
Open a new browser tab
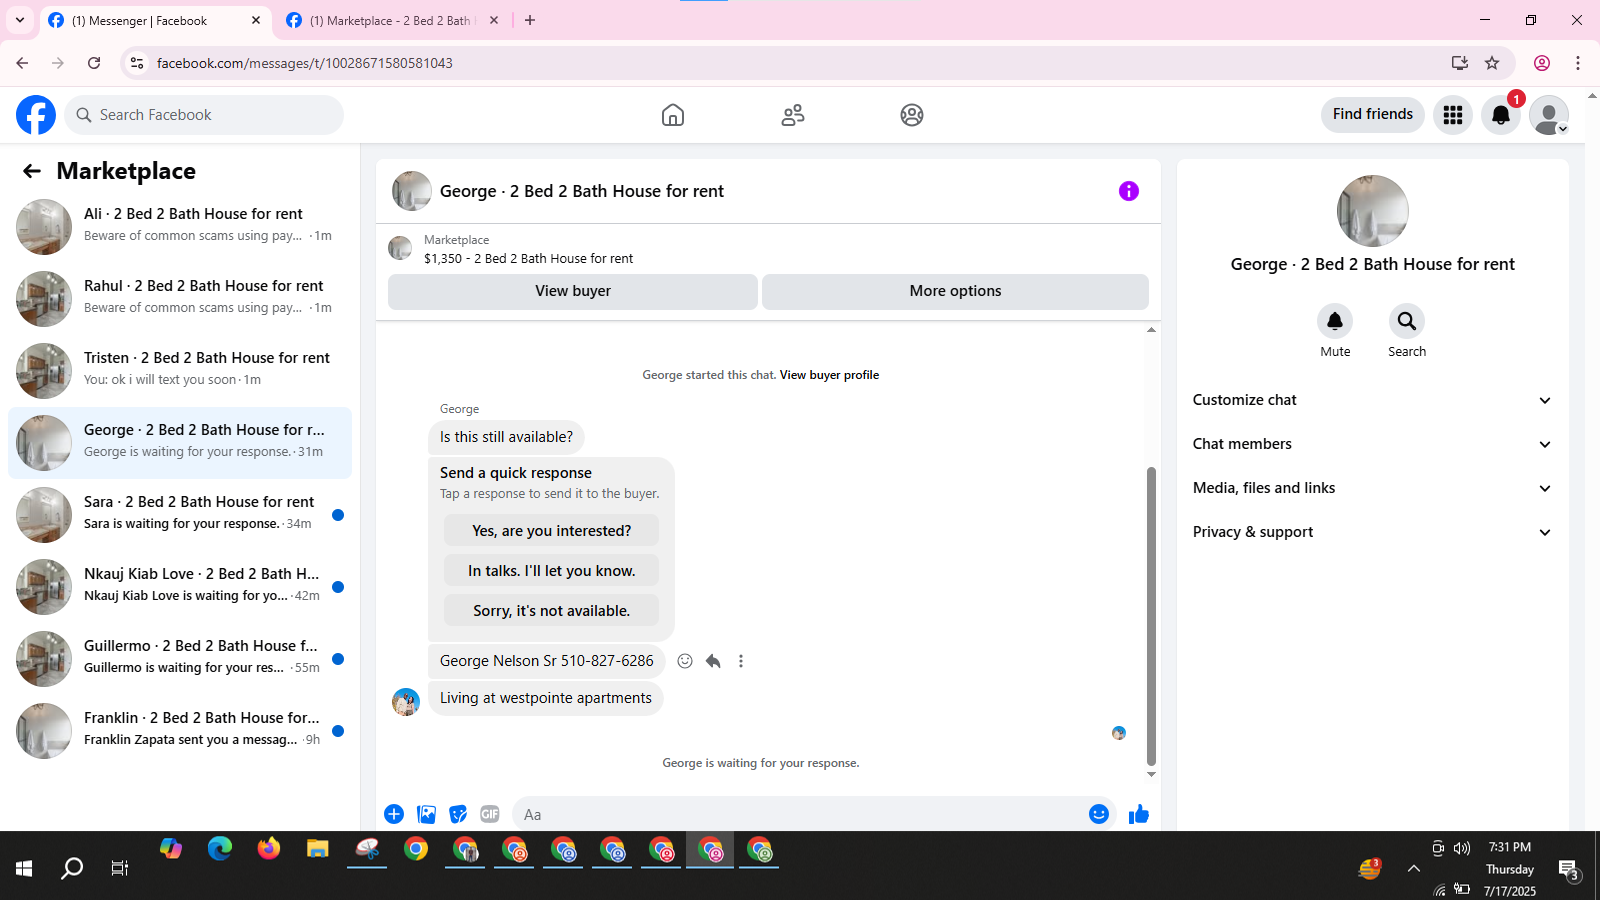pos(530,20)
